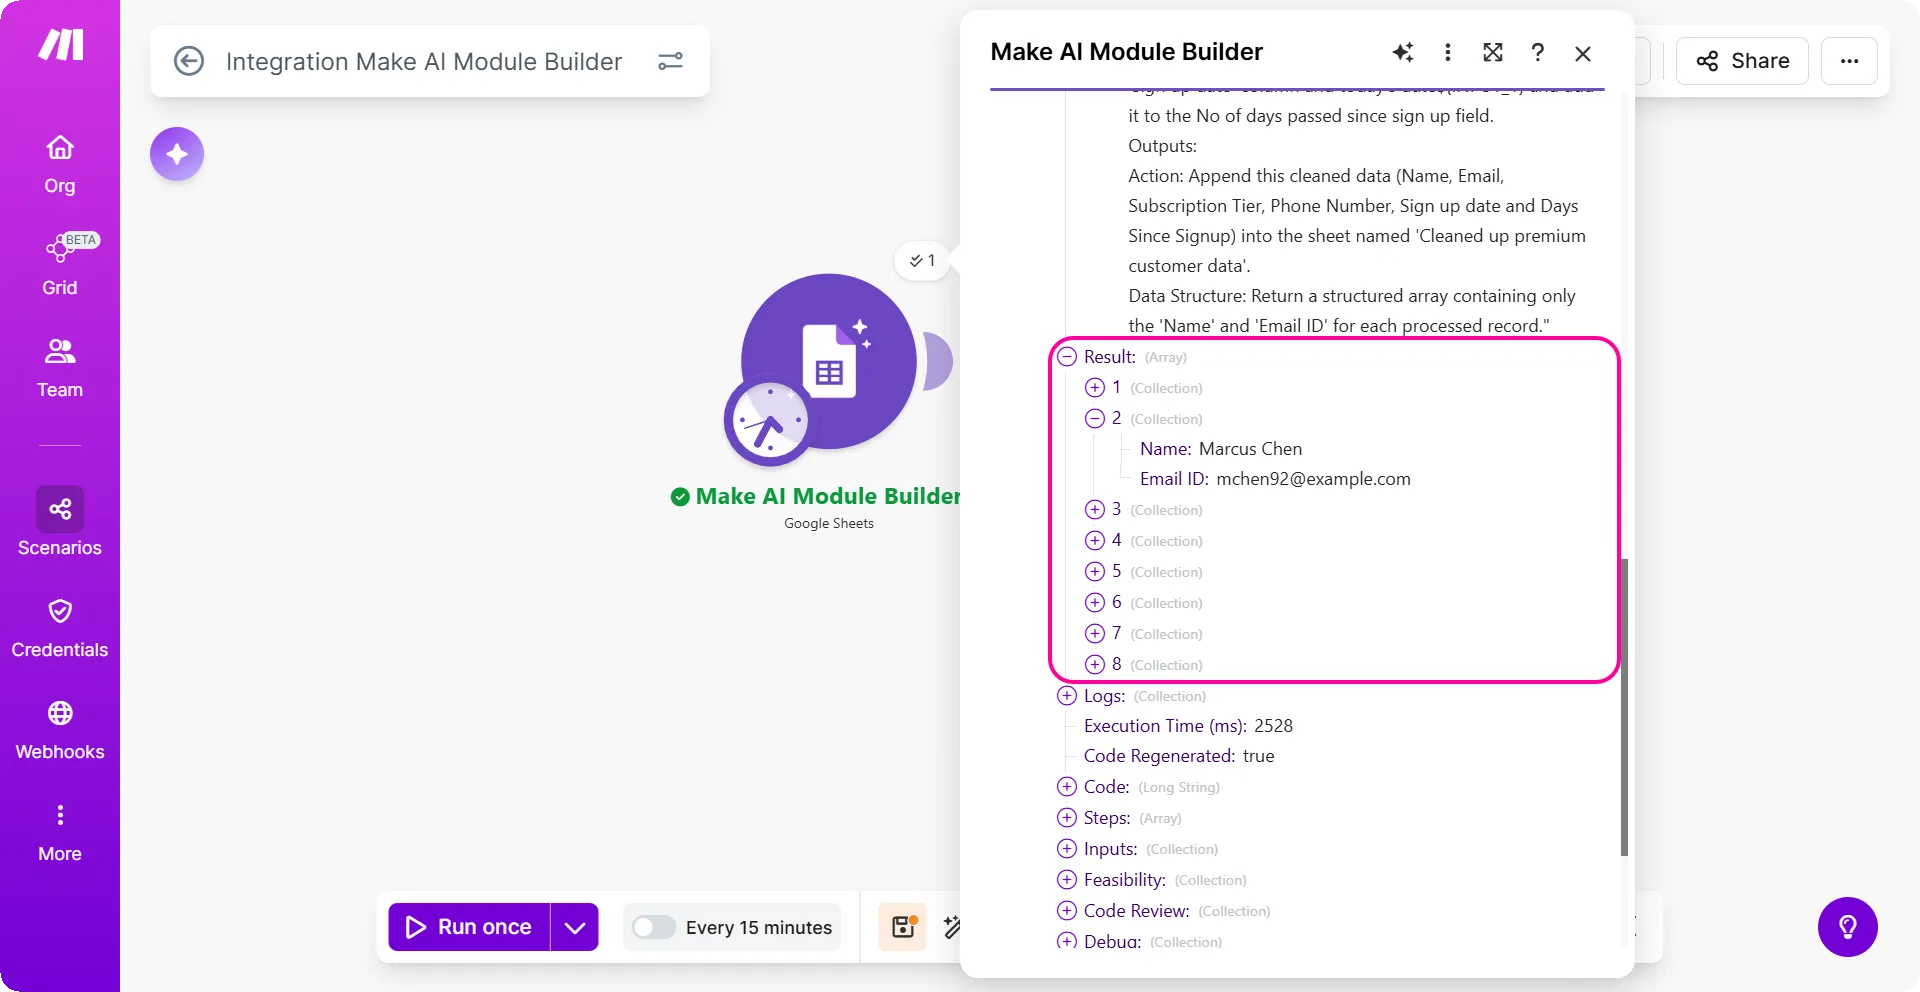Expand collection 5 in Result

click(1095, 572)
